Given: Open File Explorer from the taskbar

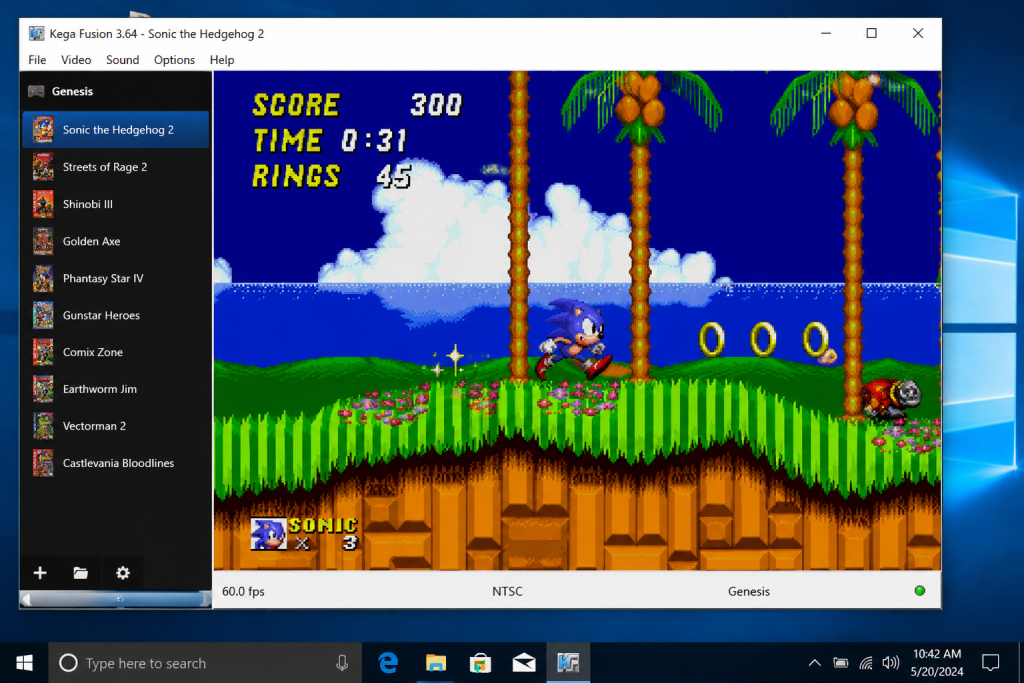Looking at the screenshot, I should pos(436,663).
